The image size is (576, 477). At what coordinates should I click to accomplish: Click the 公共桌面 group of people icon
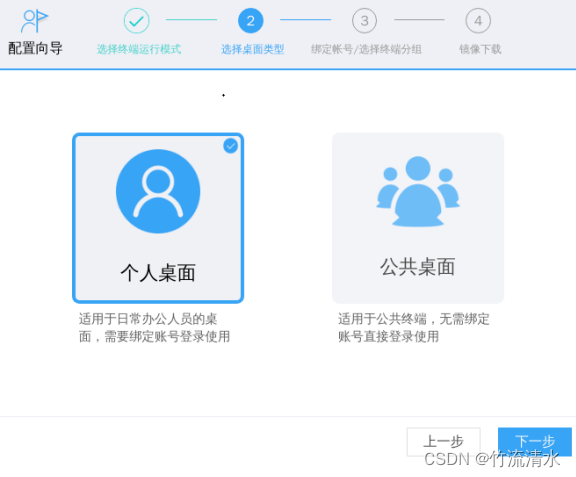[x=418, y=191]
